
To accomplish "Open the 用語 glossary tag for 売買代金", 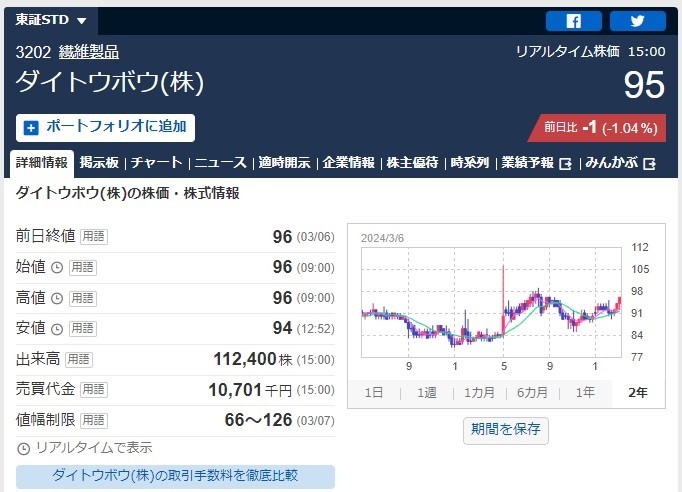I will tap(94, 389).
